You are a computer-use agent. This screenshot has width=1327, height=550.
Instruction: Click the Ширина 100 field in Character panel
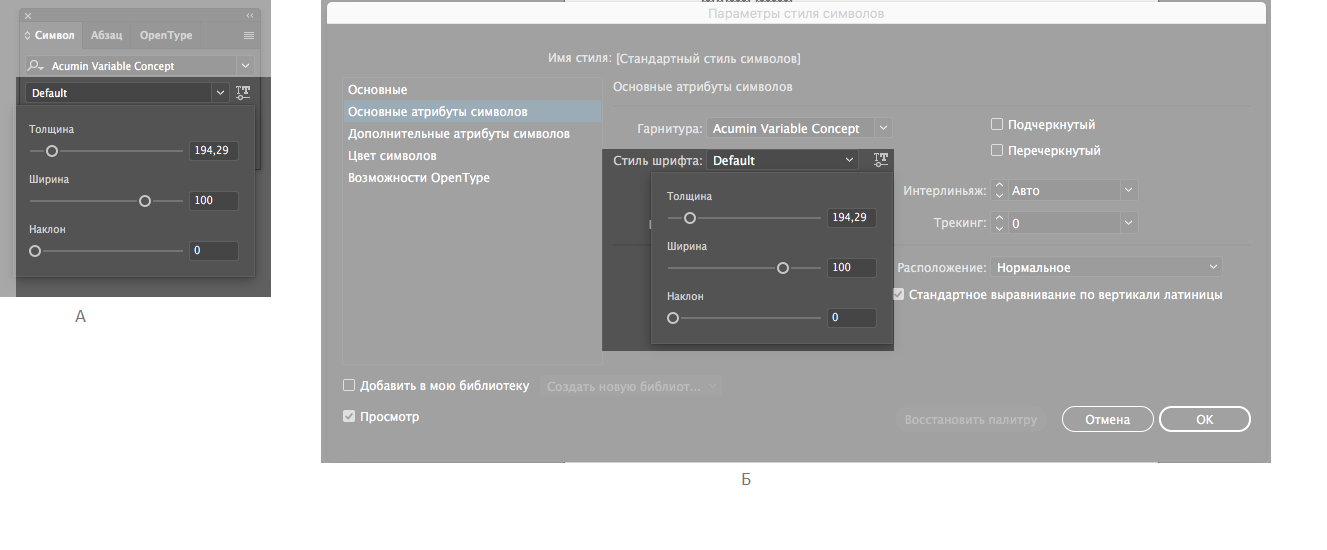[x=214, y=200]
